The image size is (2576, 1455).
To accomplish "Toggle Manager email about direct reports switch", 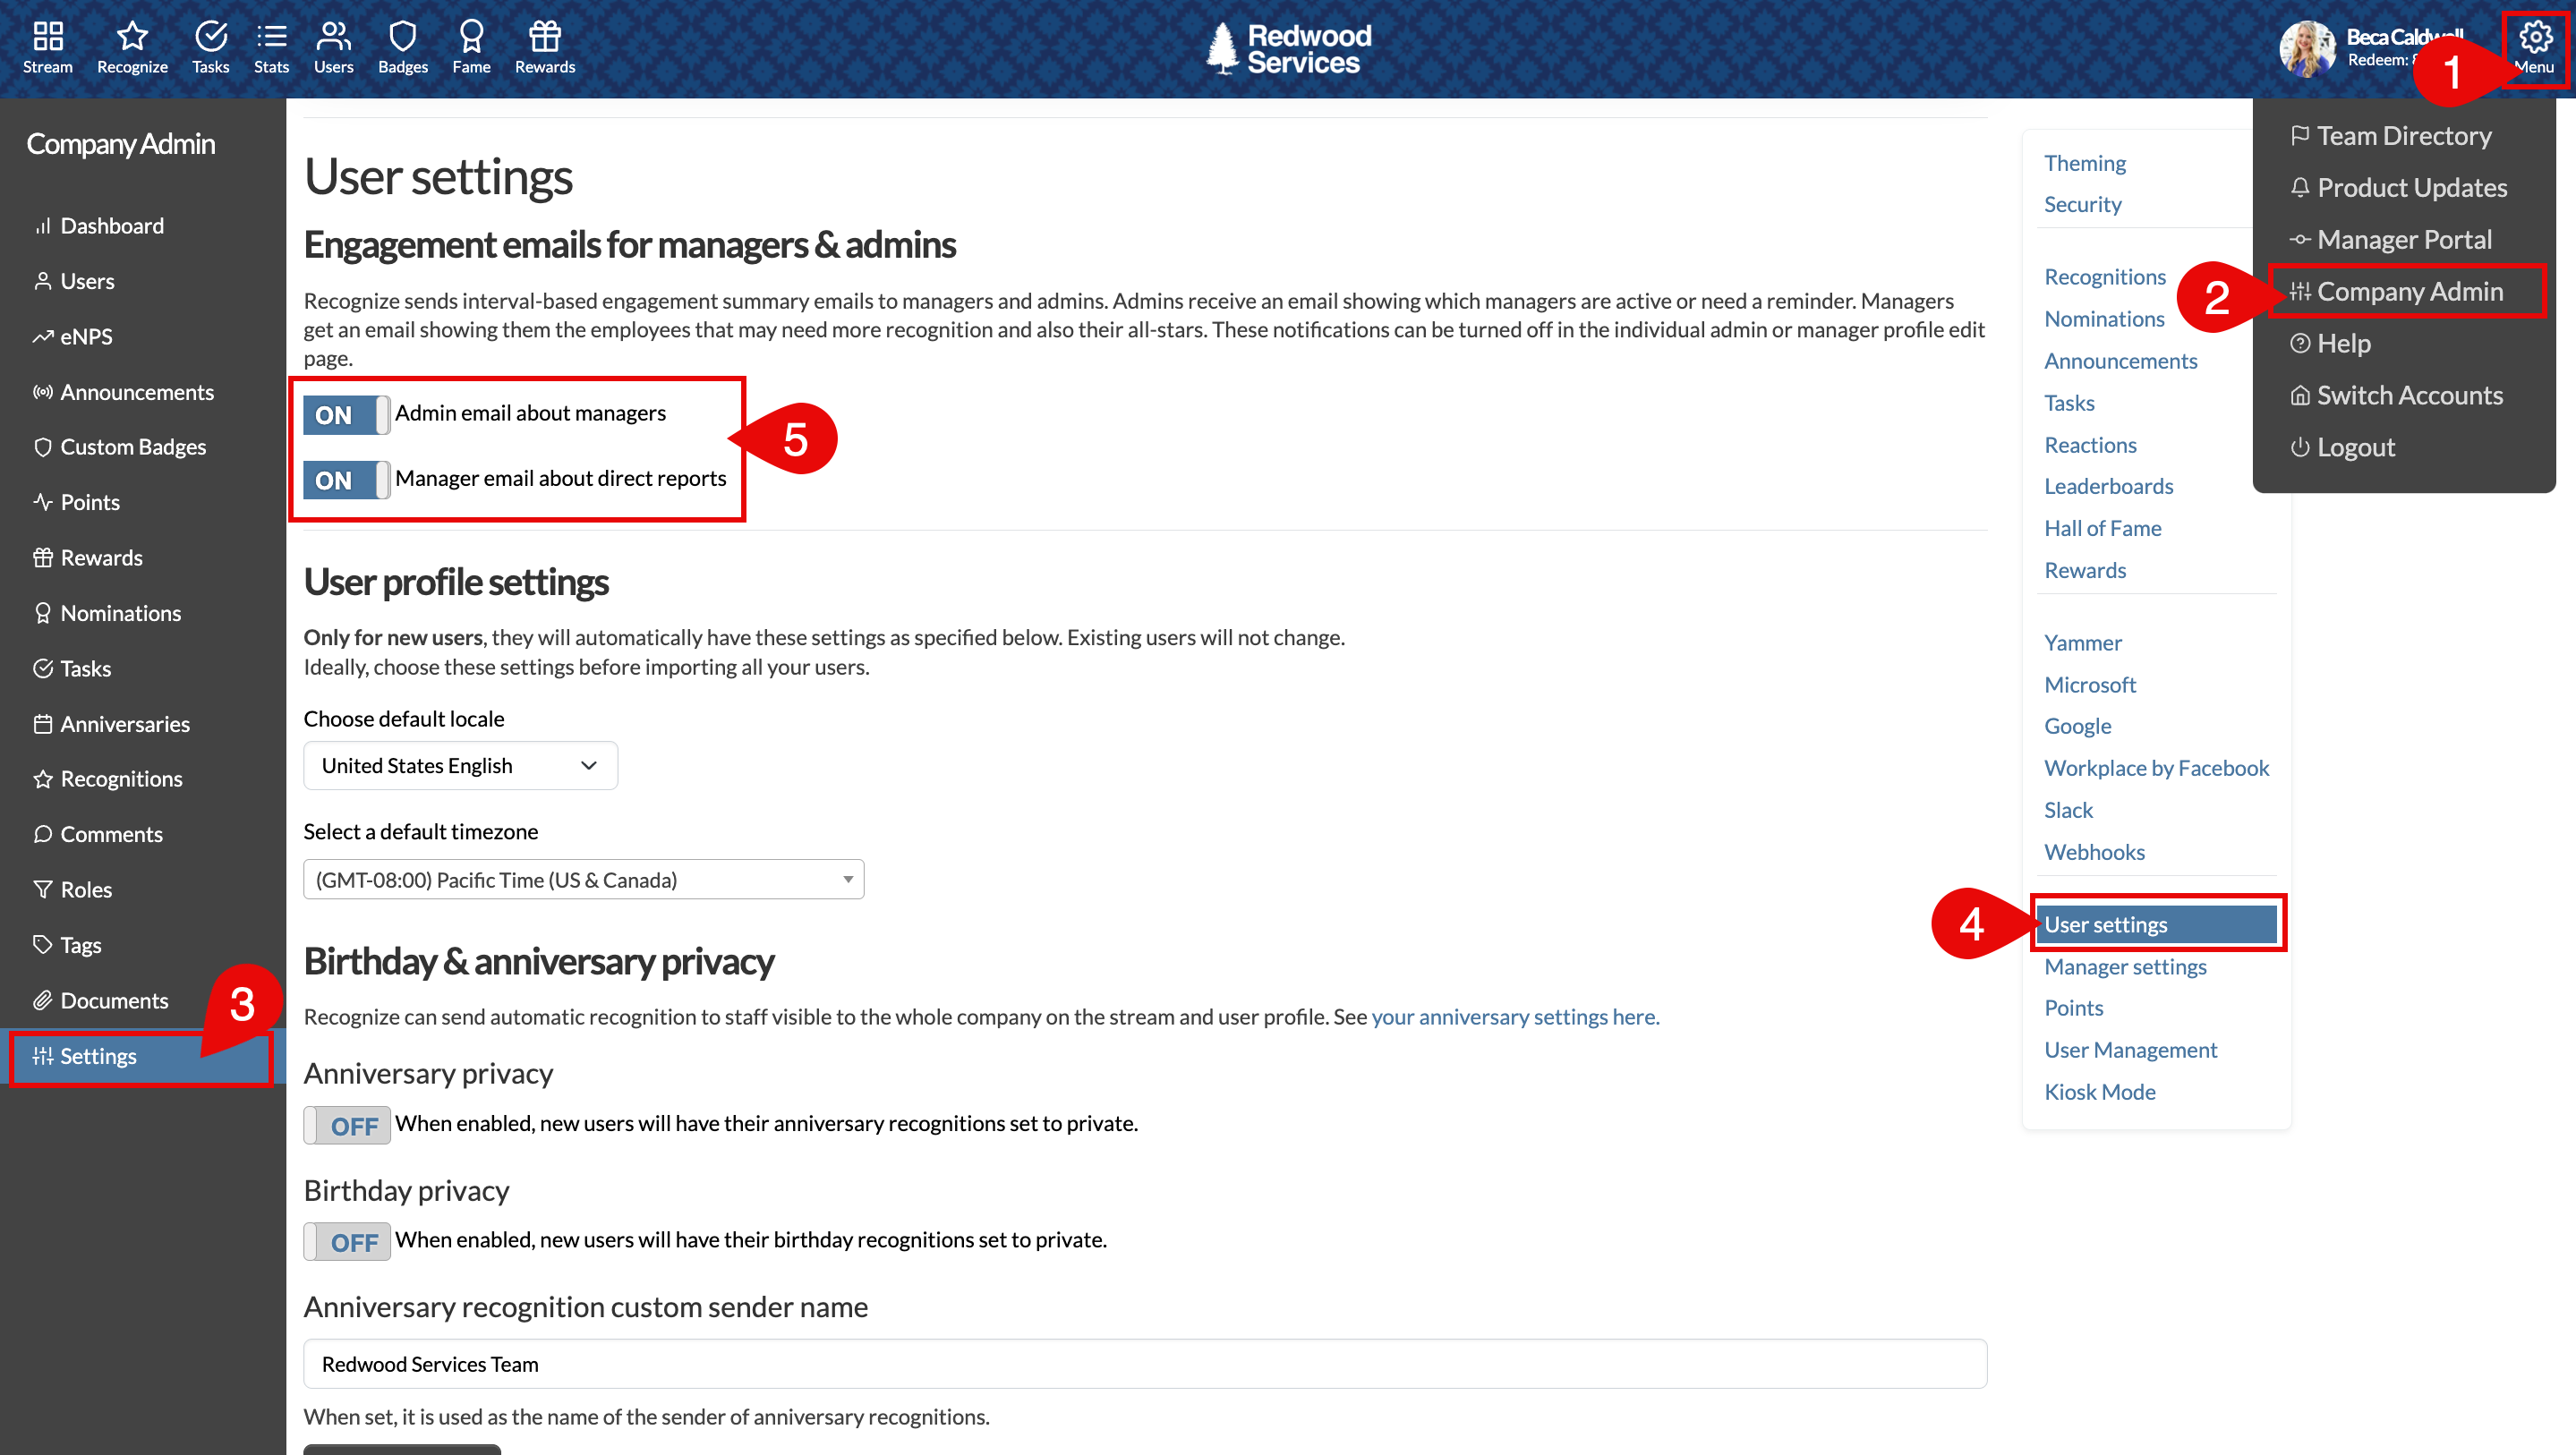I will (346, 480).
